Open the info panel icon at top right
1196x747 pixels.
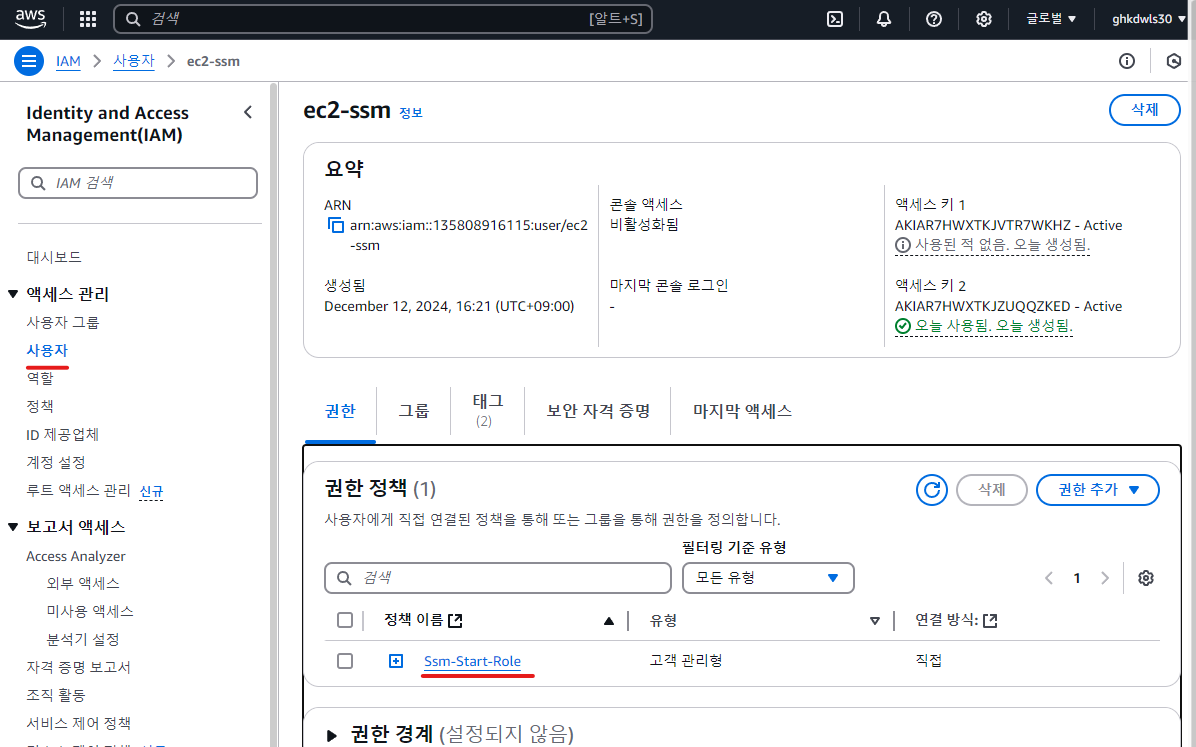coord(1127,61)
